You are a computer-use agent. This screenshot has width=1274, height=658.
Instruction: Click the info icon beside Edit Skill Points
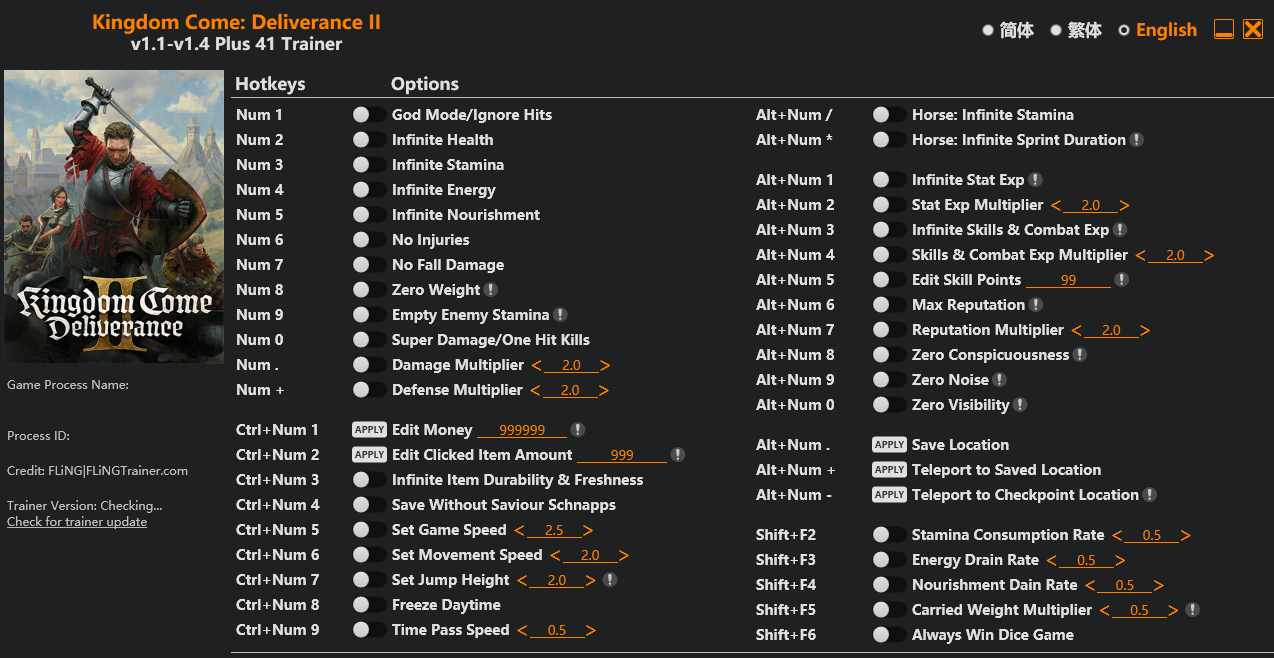click(x=1122, y=280)
